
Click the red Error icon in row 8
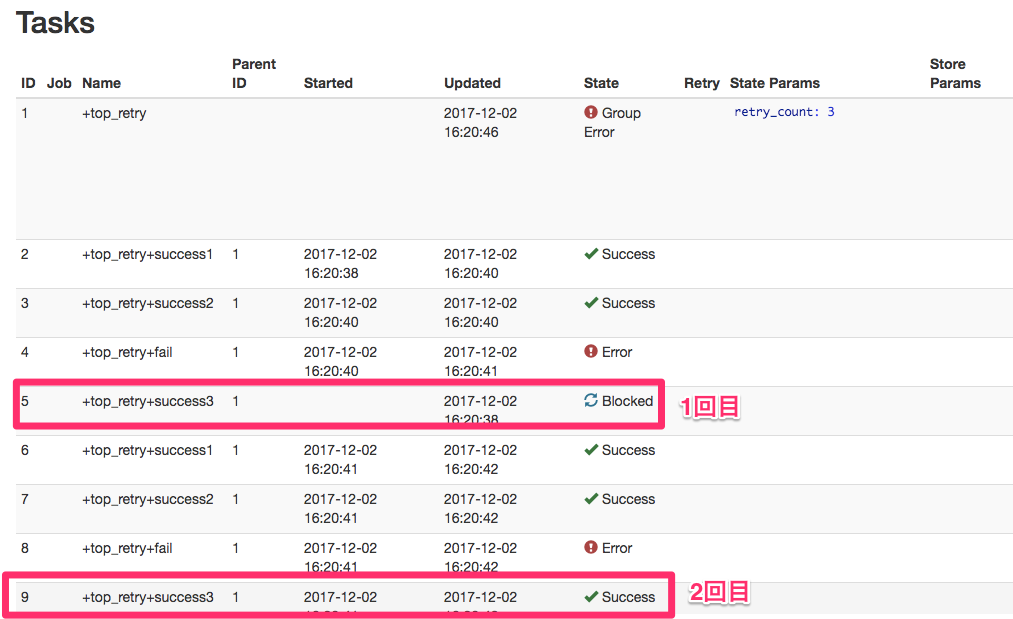[591, 548]
